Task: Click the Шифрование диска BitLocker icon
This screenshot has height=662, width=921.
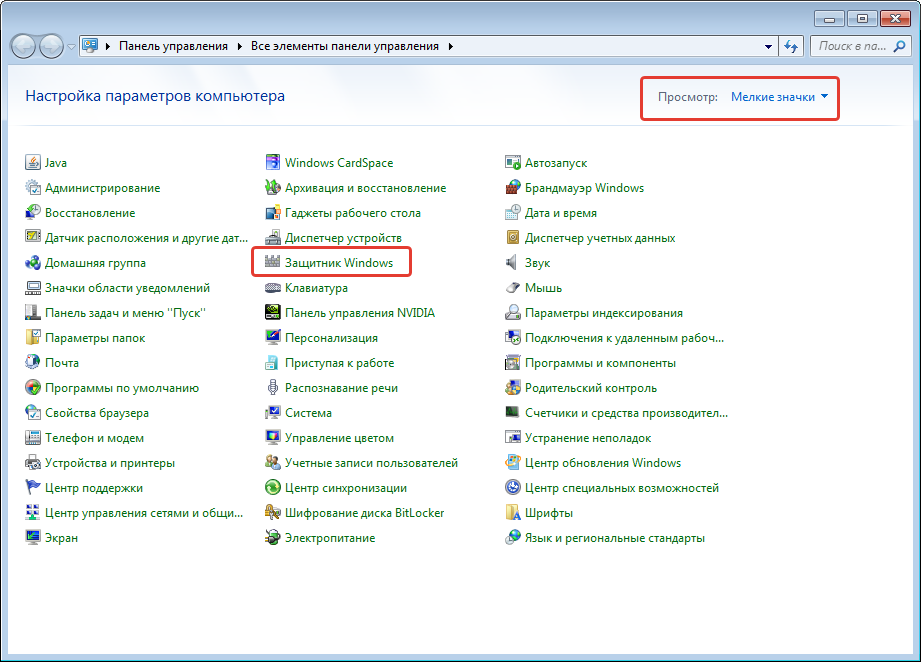Action: [x=273, y=513]
